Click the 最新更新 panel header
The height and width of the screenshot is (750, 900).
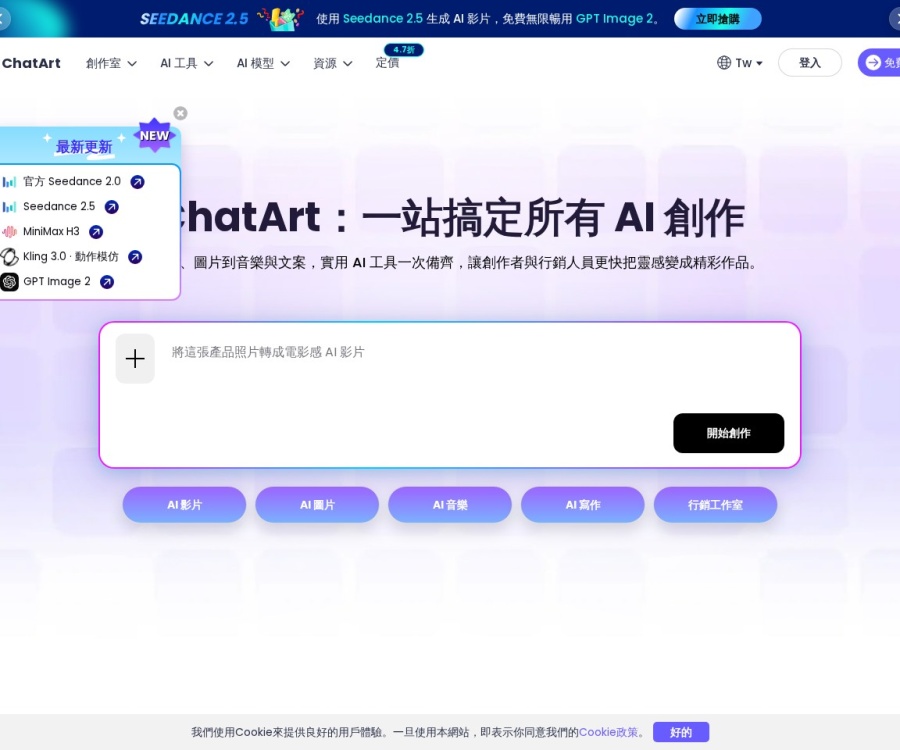pos(84,147)
